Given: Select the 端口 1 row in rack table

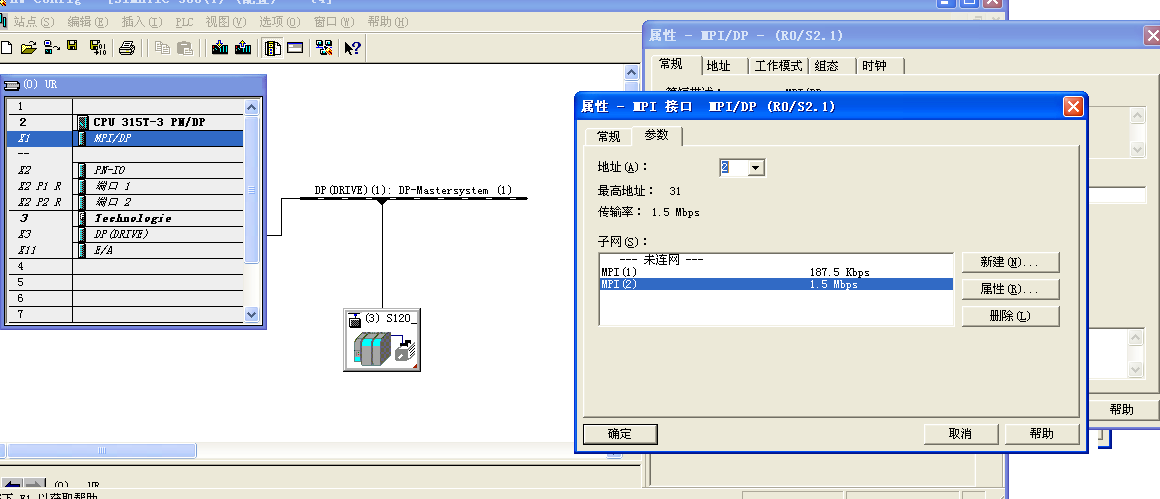Looking at the screenshot, I should [x=125, y=186].
